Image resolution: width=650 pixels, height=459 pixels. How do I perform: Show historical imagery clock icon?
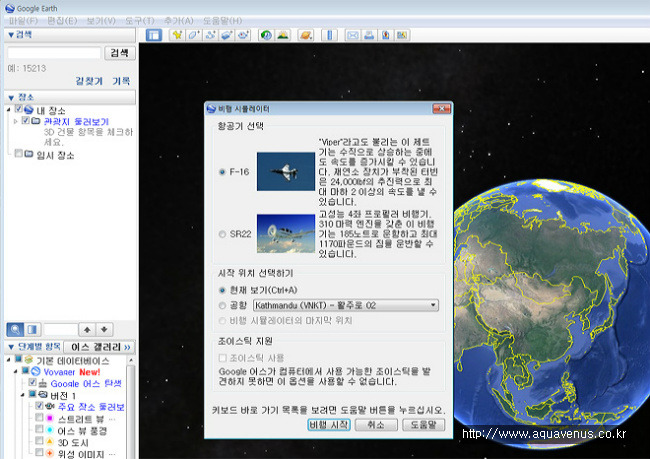click(266, 35)
